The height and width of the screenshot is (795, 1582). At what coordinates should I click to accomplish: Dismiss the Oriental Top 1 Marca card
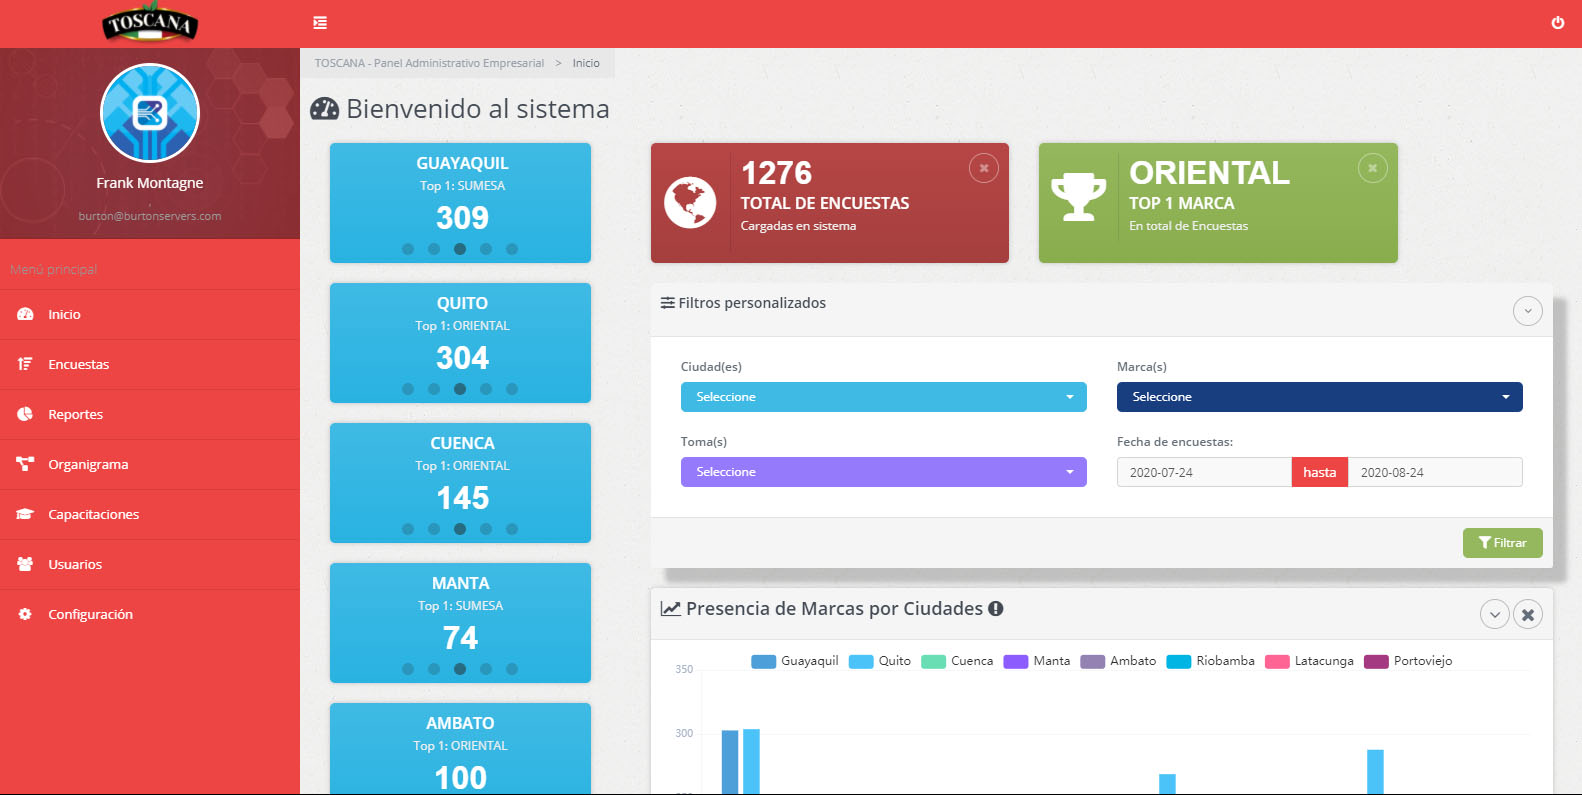coord(1372,168)
